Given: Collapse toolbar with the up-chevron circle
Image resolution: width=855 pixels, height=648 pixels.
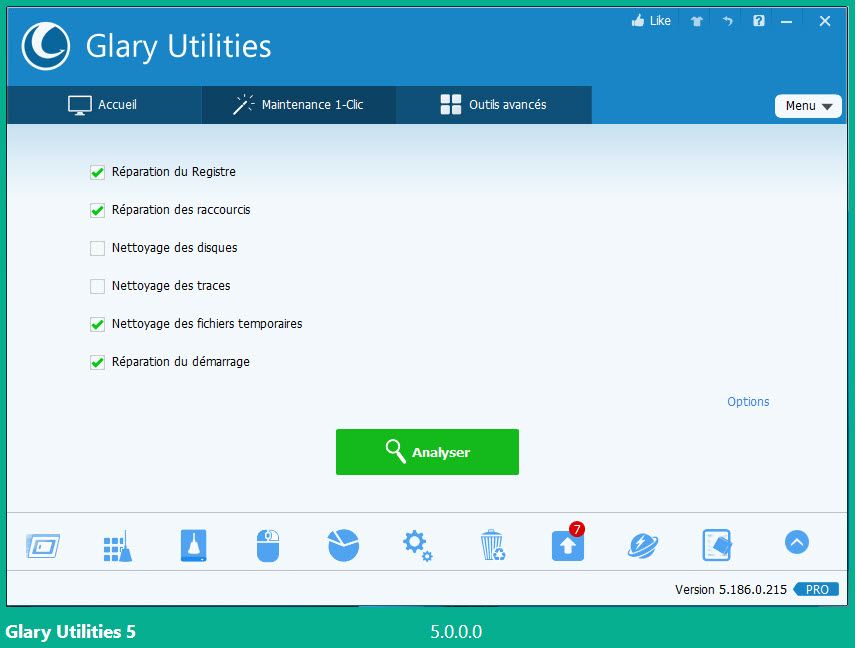Looking at the screenshot, I should (797, 542).
